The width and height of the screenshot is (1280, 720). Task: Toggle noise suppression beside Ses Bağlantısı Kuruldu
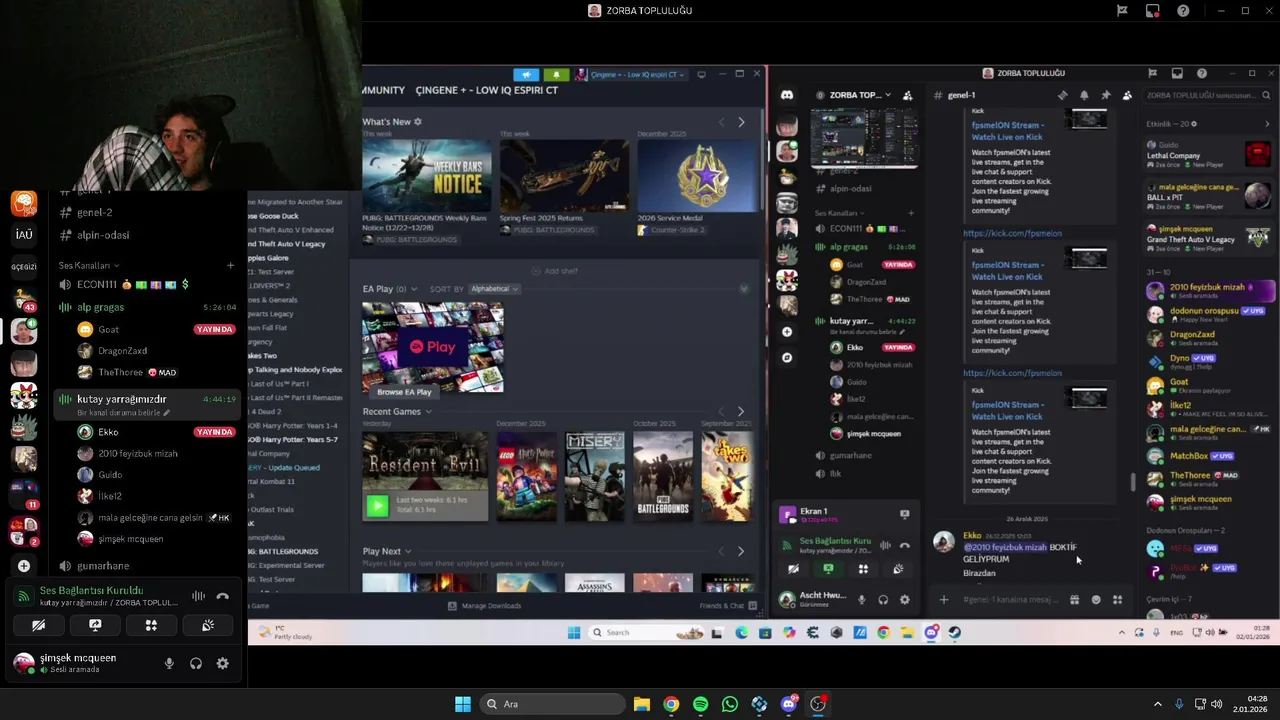coord(198,596)
